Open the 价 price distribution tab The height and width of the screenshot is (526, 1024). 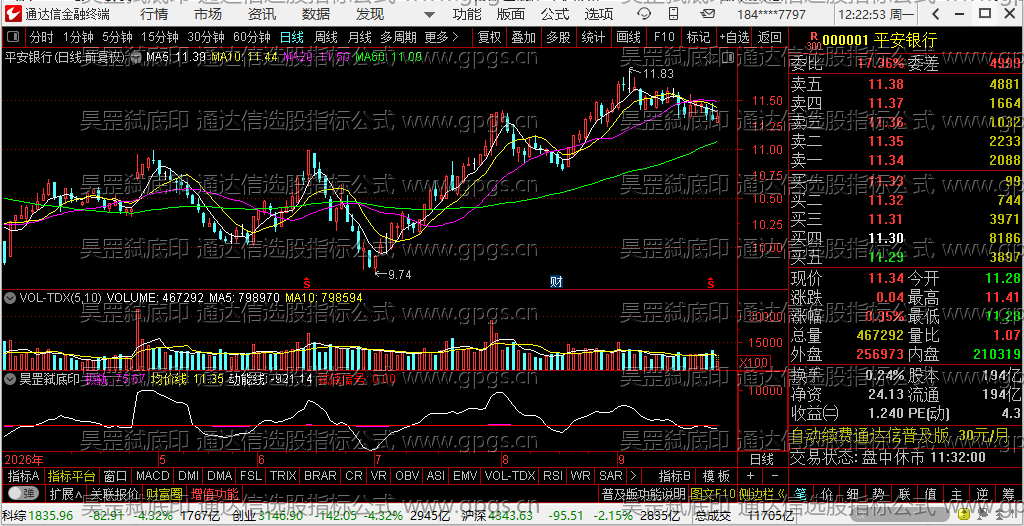(827, 493)
